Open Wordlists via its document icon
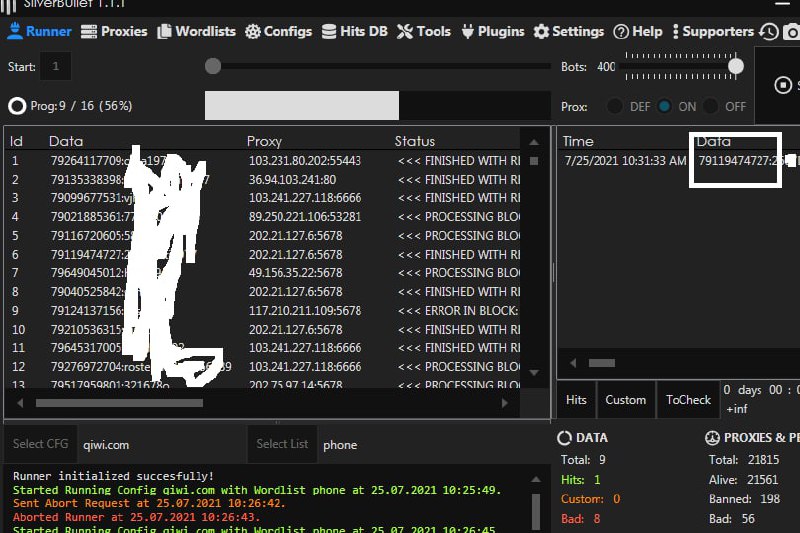Image resolution: width=800 pixels, height=533 pixels. (164, 31)
